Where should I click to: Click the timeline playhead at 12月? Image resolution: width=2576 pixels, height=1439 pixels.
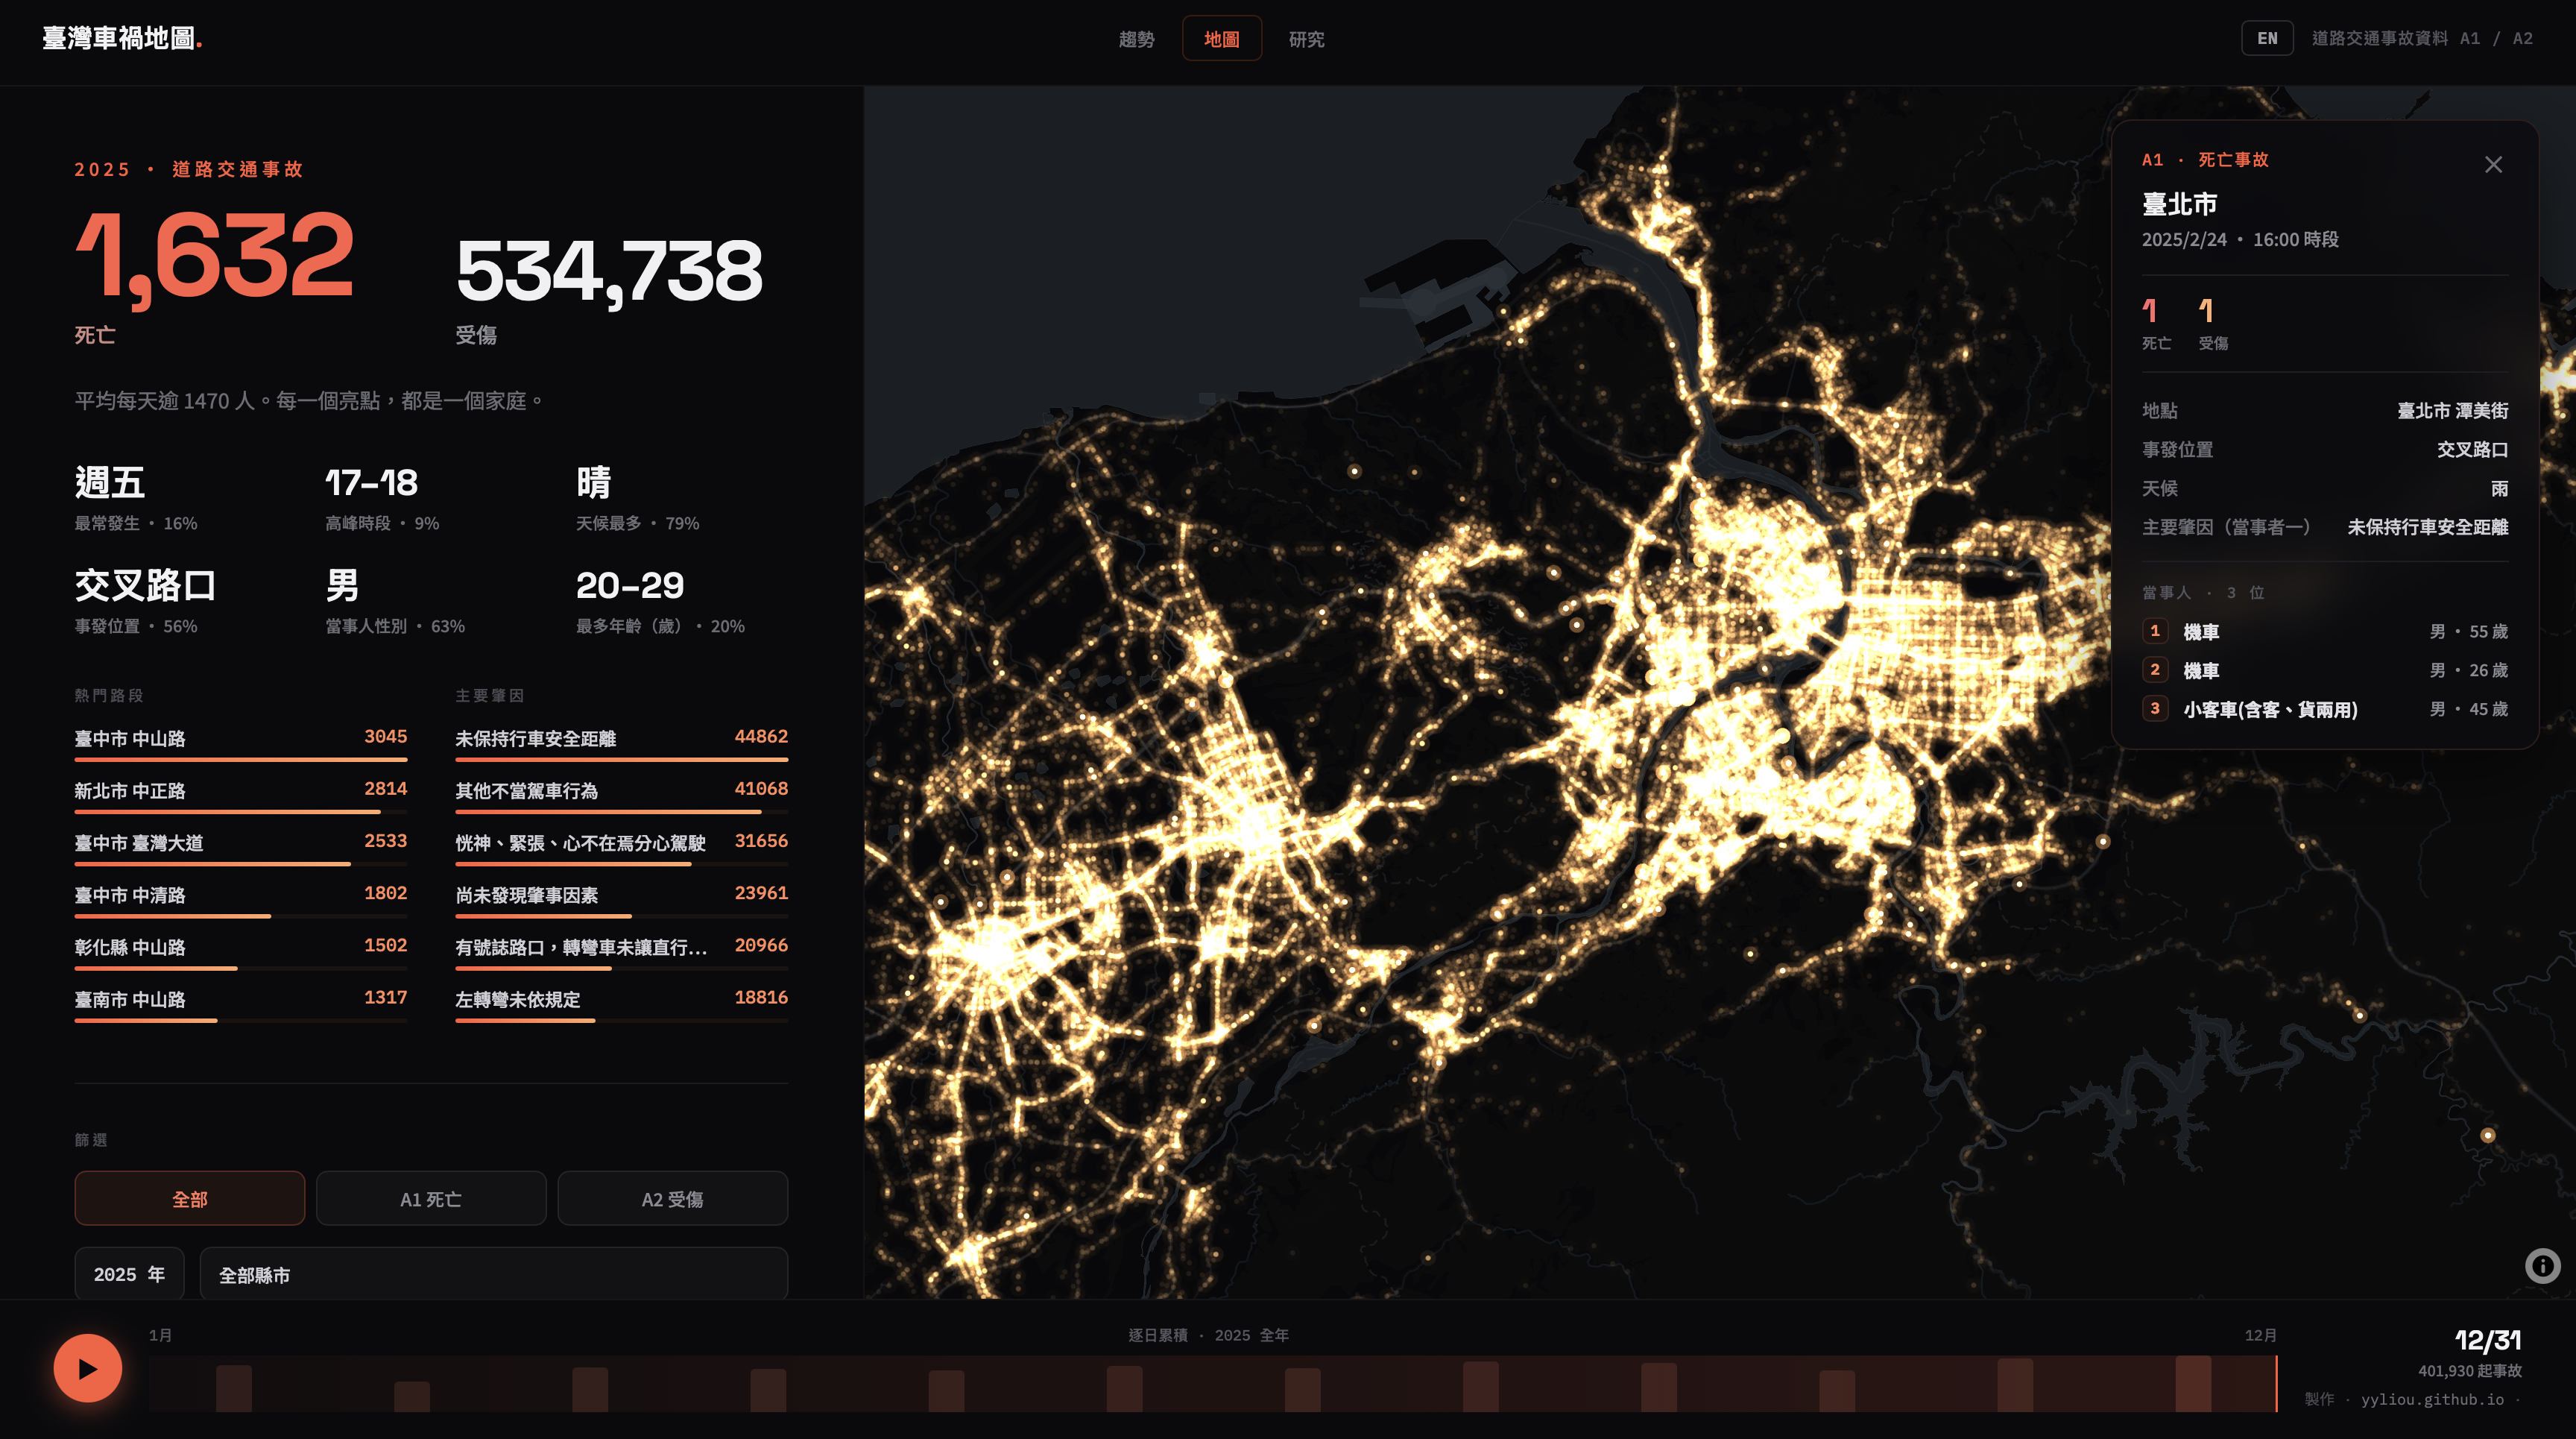click(2276, 1383)
